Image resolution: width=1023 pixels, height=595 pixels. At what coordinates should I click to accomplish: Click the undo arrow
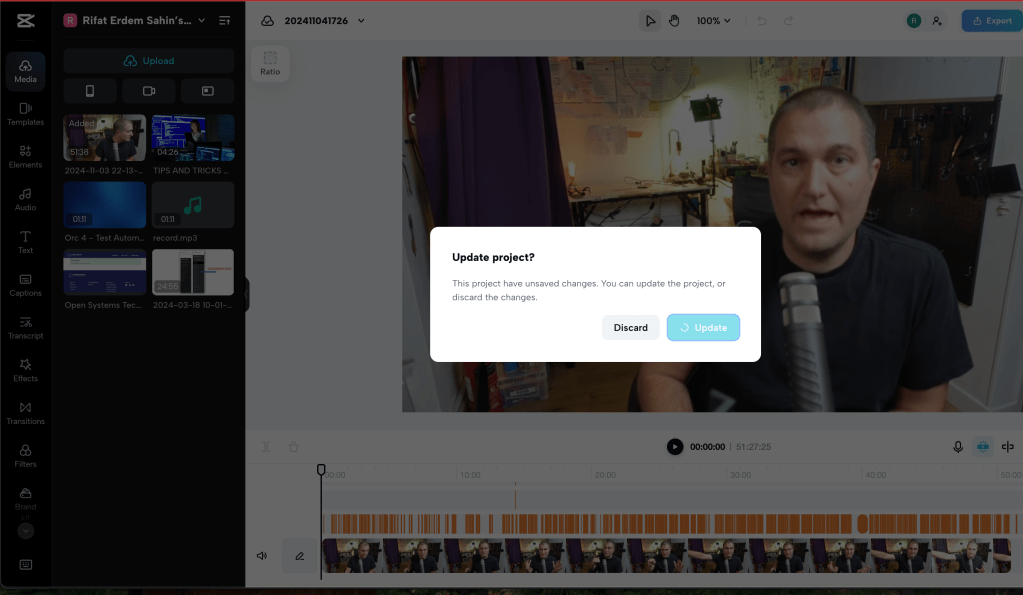tap(761, 21)
